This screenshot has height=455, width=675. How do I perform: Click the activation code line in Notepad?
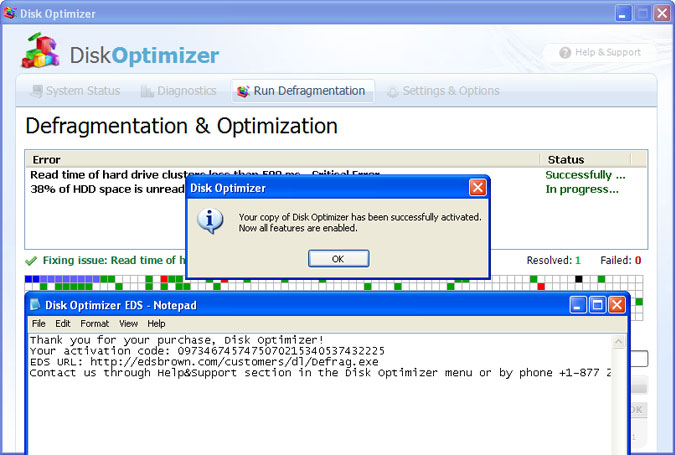click(x=207, y=351)
